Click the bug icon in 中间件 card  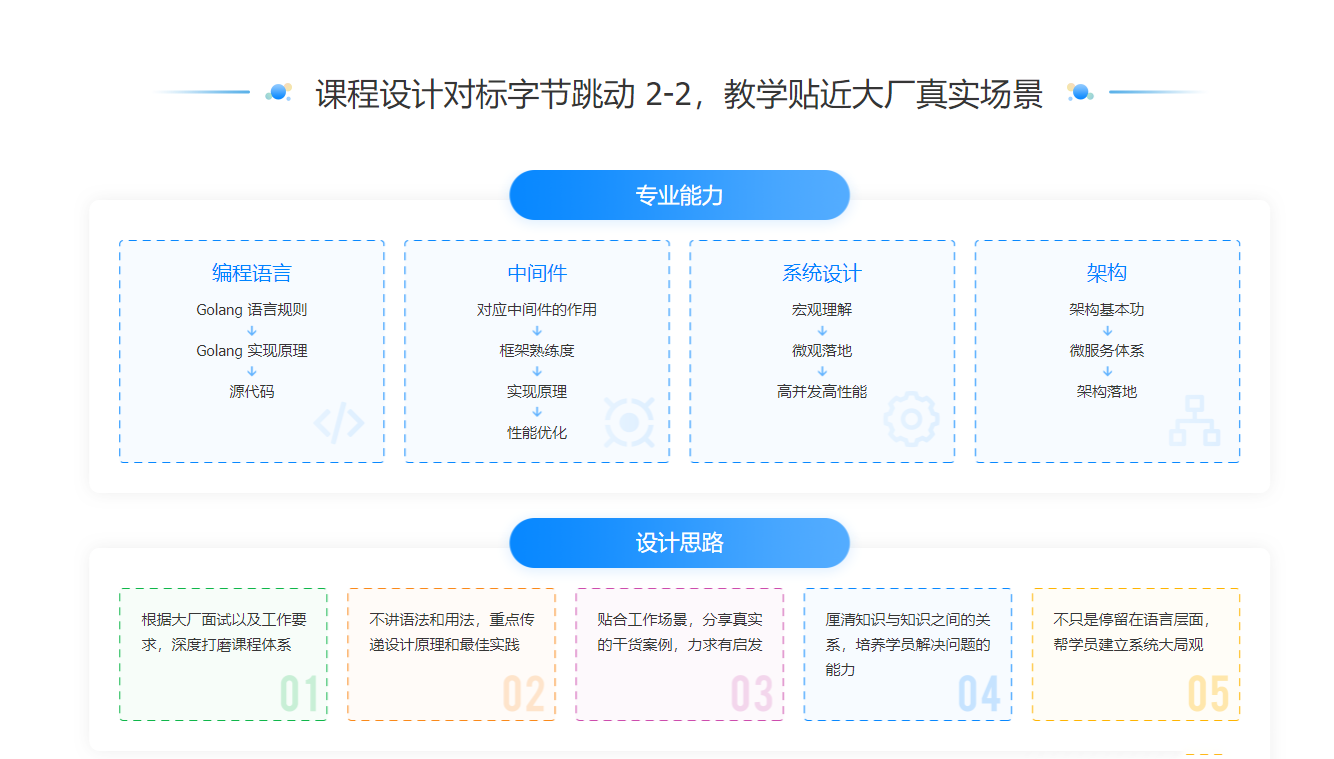pyautogui.click(x=628, y=422)
